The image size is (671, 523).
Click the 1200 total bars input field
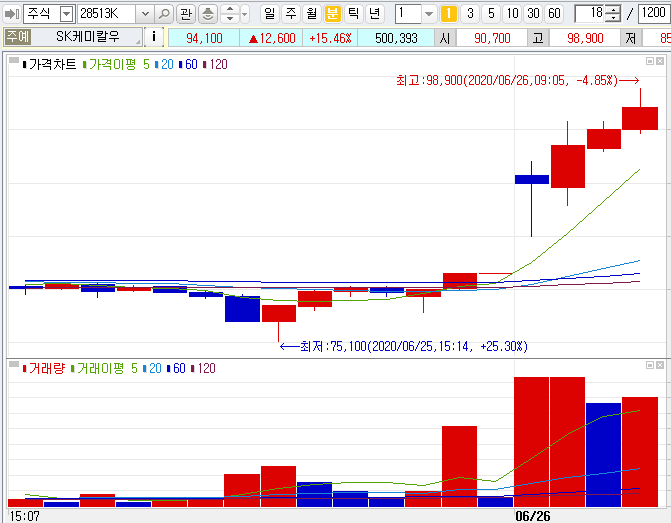coord(654,14)
